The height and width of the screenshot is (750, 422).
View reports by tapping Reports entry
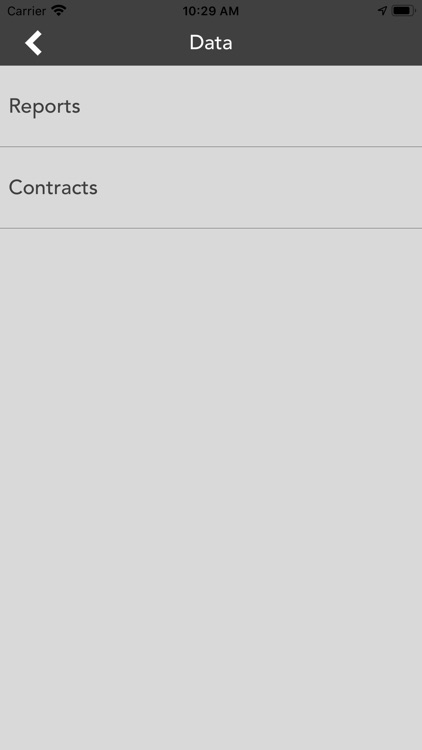211,106
